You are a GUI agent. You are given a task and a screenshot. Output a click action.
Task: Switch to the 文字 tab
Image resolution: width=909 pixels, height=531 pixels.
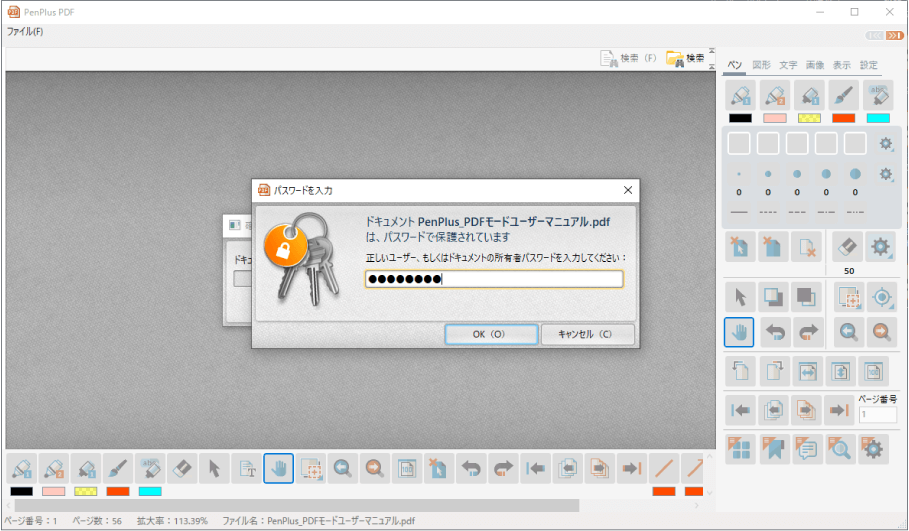click(788, 65)
